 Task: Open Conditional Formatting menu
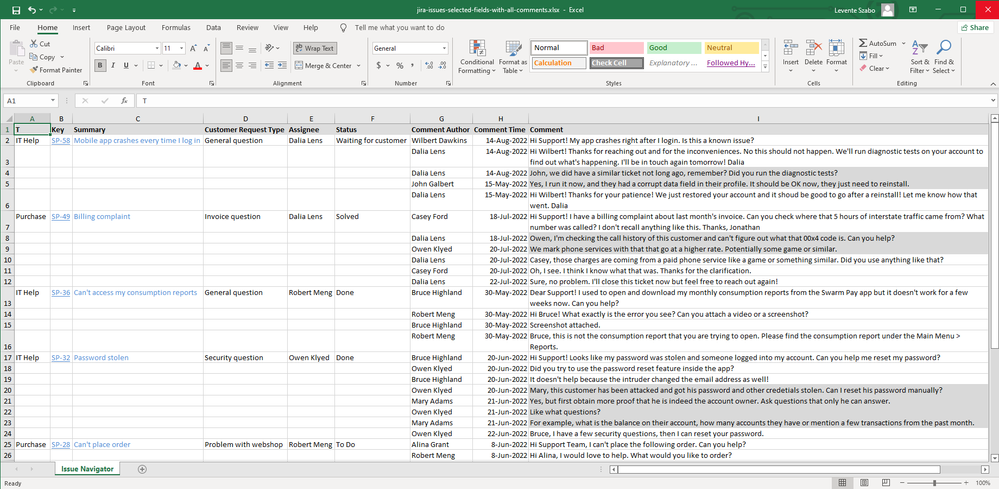click(476, 57)
